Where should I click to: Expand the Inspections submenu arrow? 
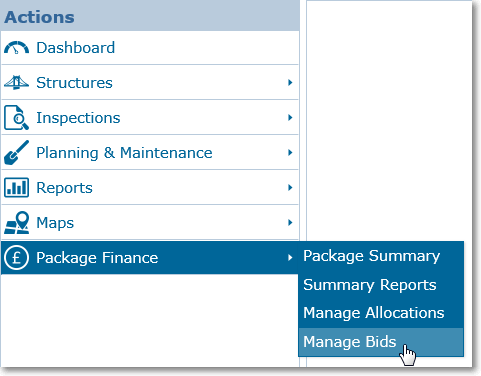[x=290, y=117]
